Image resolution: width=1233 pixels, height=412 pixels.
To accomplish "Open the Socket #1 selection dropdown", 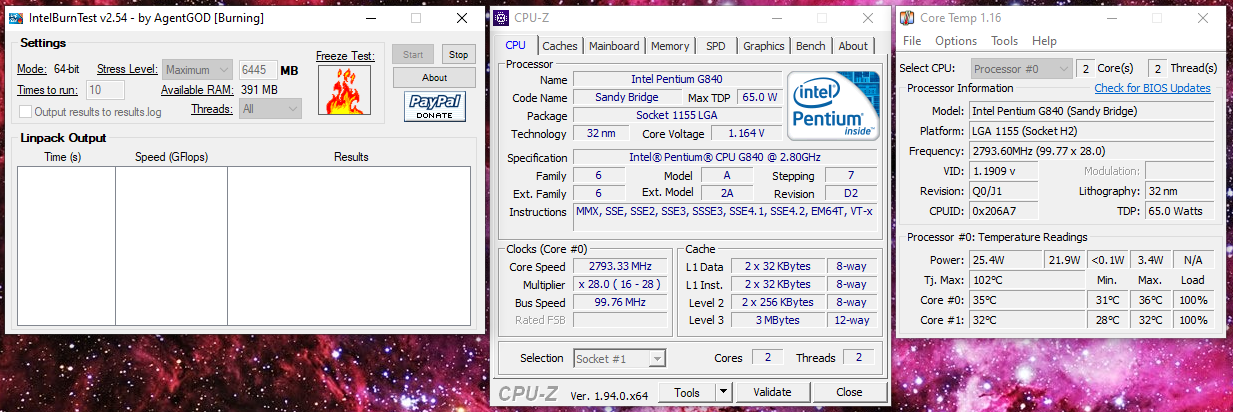I will [620, 358].
